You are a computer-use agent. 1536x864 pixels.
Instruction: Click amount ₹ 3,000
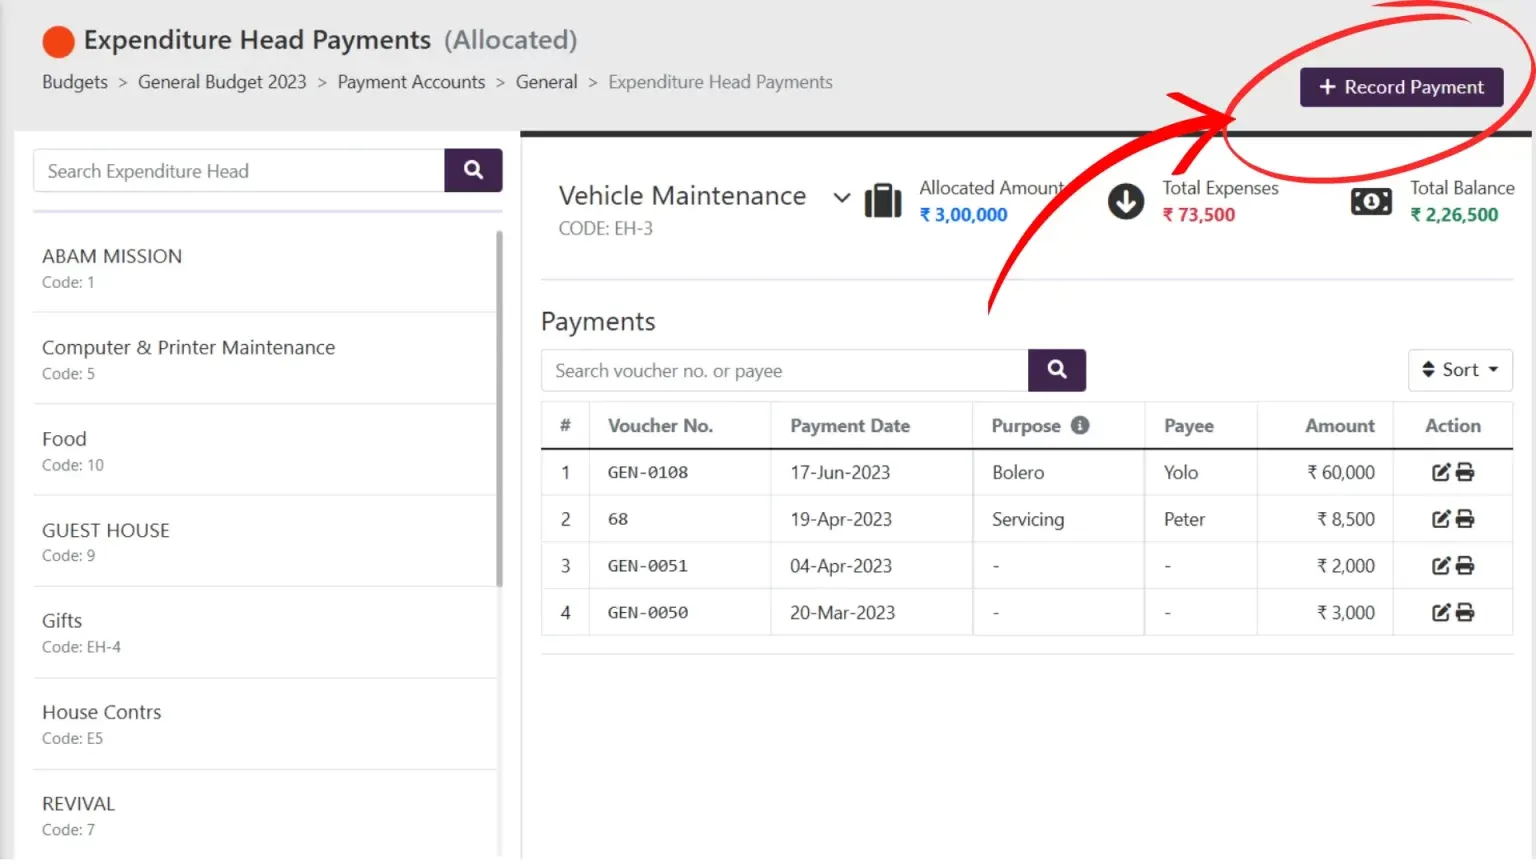click(1346, 612)
